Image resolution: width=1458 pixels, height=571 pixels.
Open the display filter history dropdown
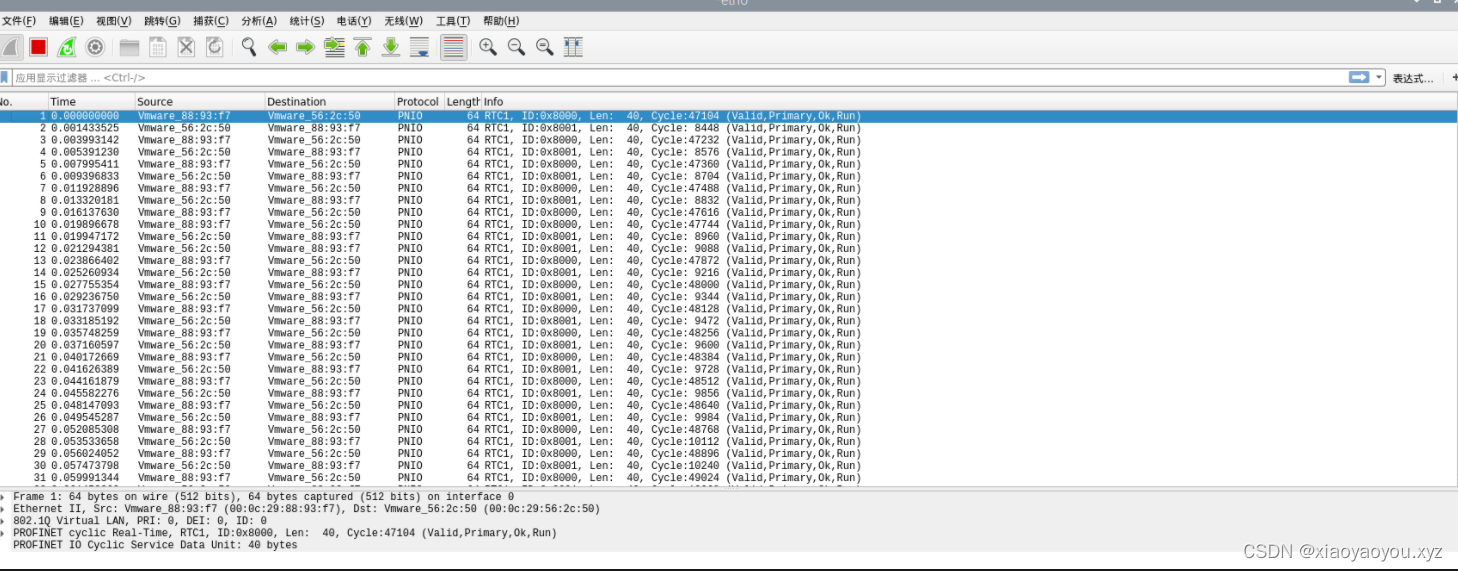(x=1380, y=77)
